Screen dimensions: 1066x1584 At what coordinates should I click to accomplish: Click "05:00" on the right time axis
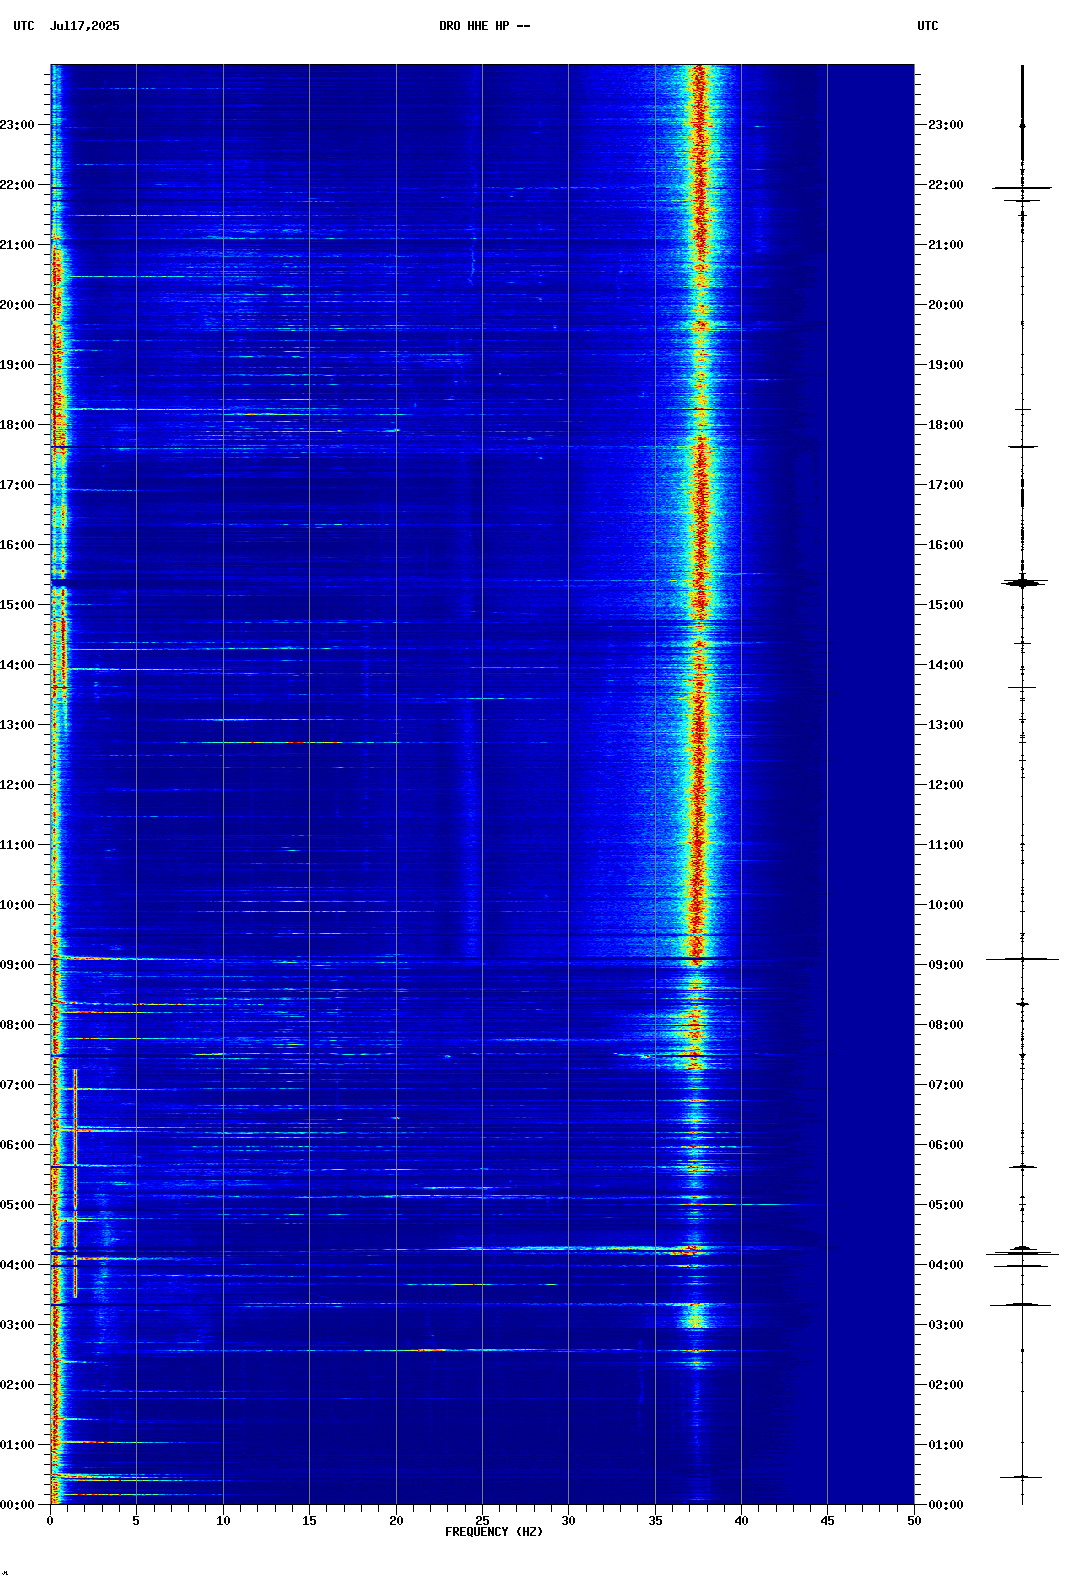(946, 1205)
